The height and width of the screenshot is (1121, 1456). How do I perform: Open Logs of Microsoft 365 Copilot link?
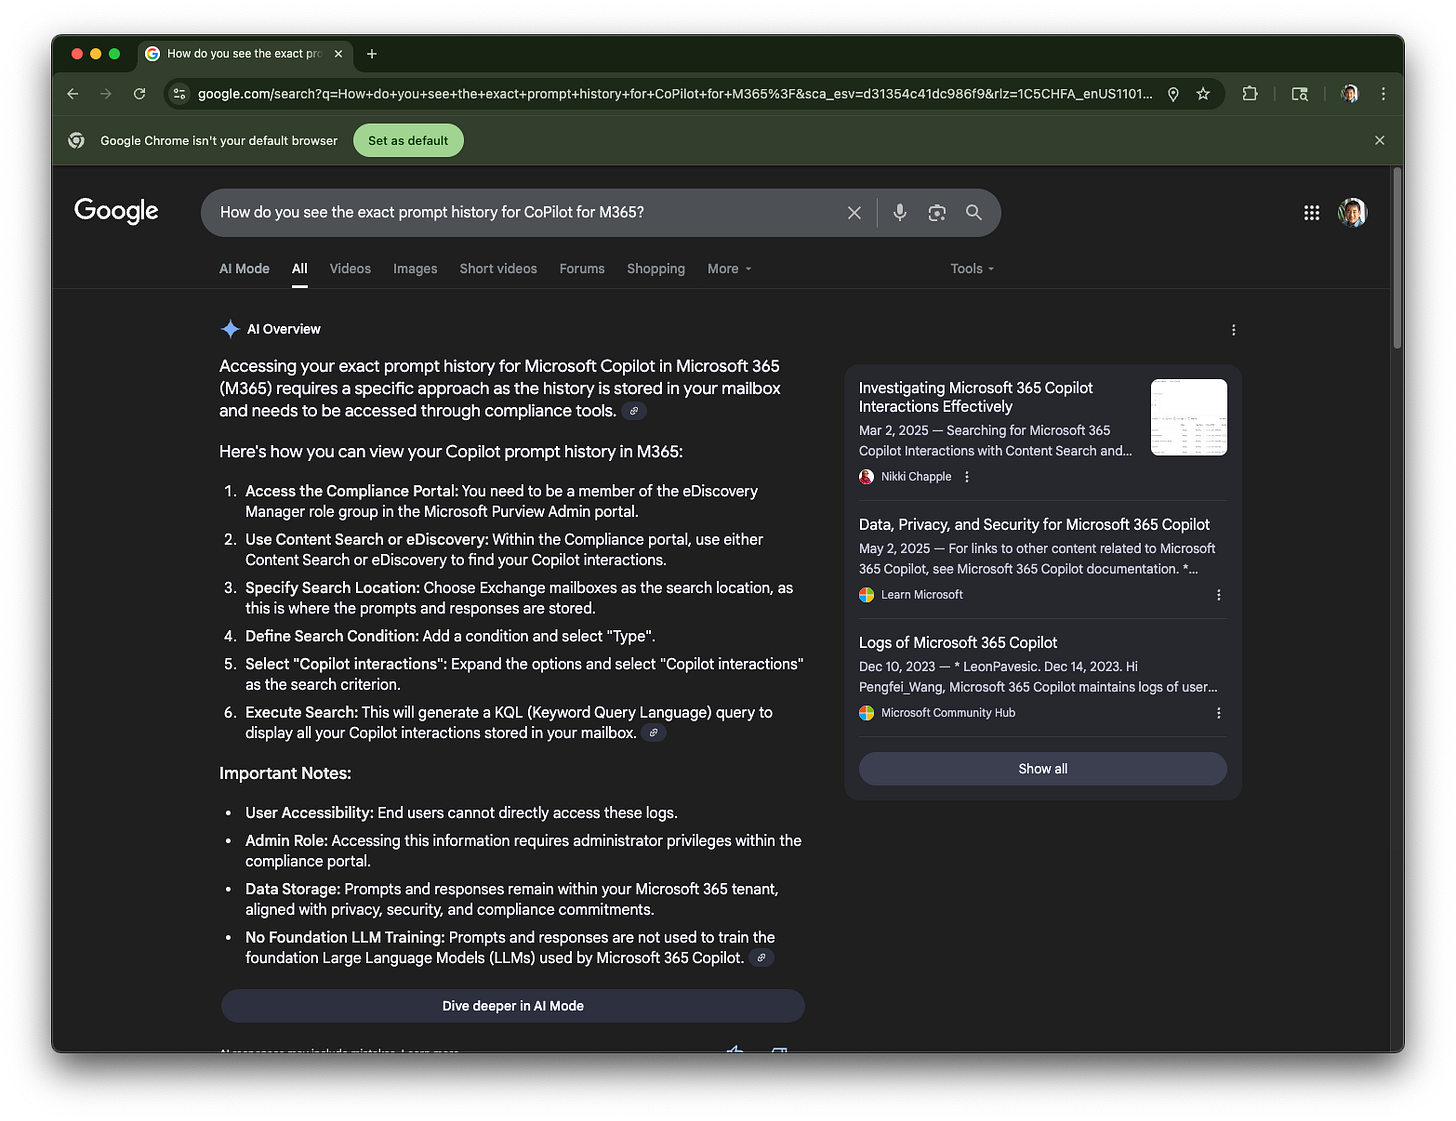[958, 643]
